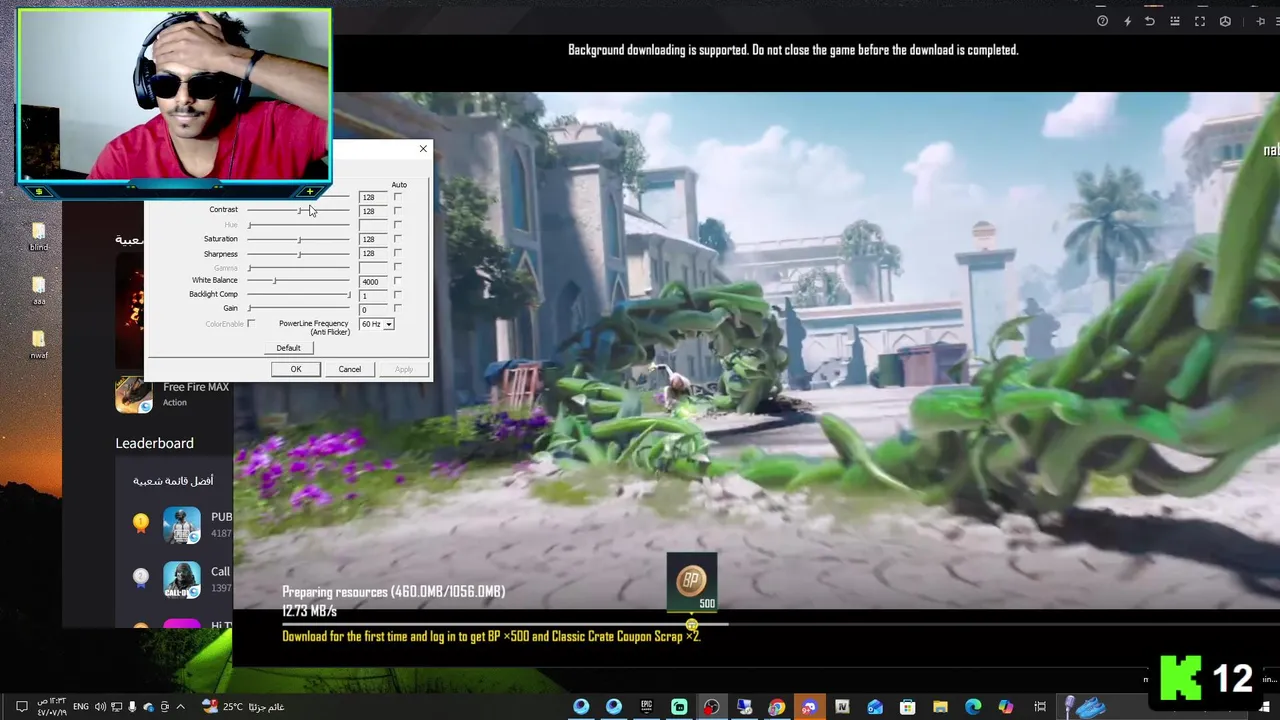Click the undo/back arrow icon in top toolbar
The image size is (1280, 720).
(x=1150, y=21)
